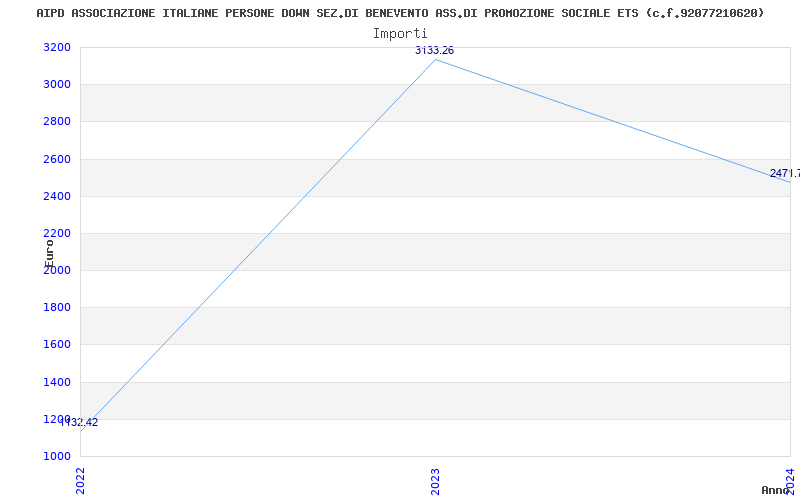Screen dimensions: 800x500
Task: Click the 1400 y-axis tick label
Action: click(x=57, y=382)
